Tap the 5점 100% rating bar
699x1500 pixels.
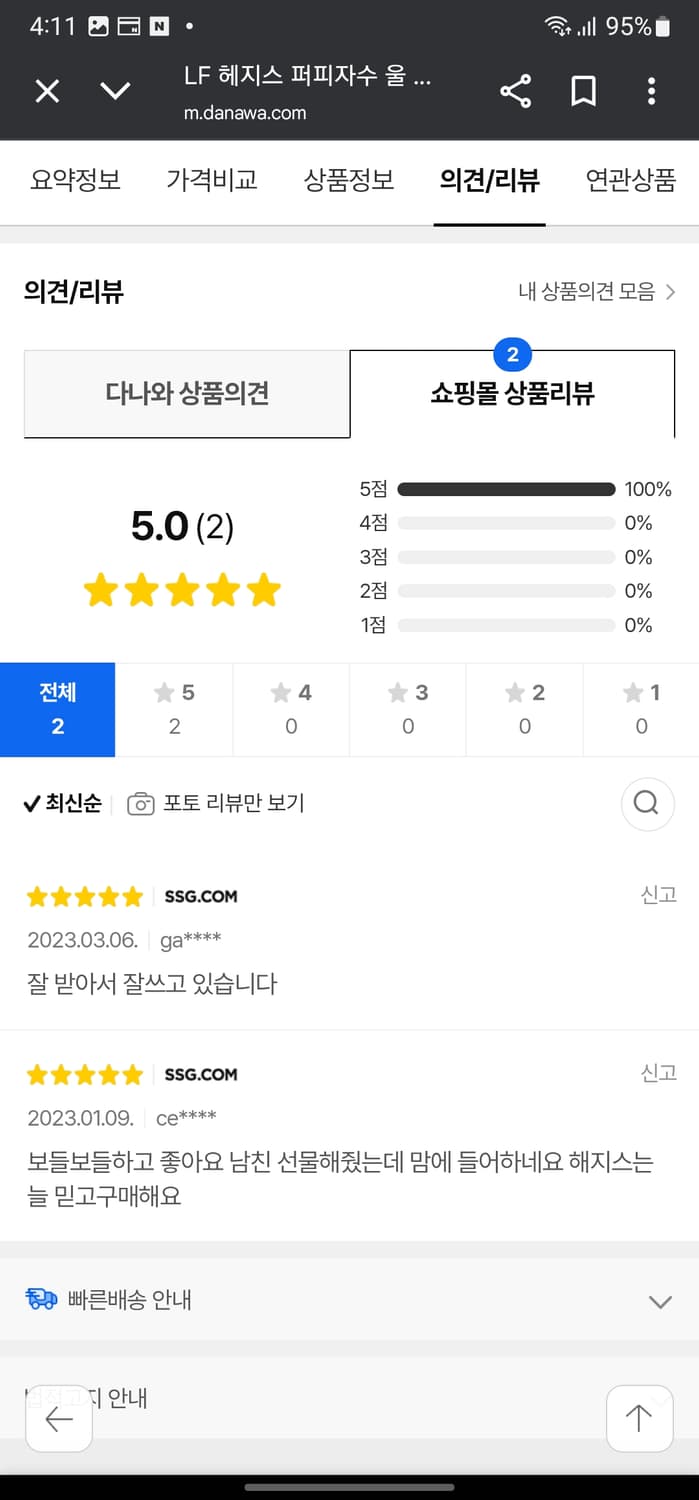point(506,489)
